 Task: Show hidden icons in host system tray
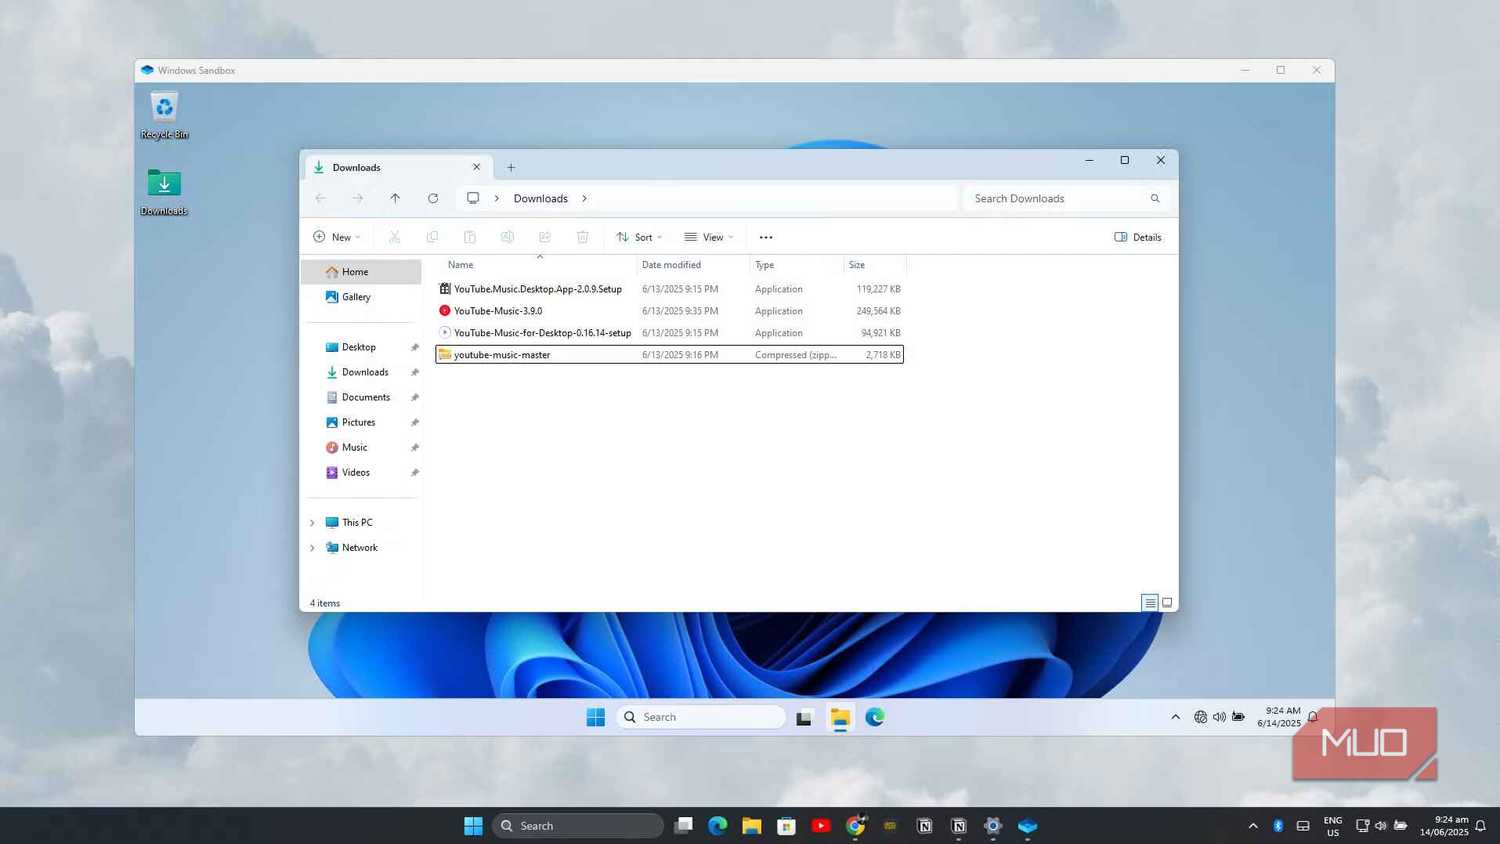1253,826
